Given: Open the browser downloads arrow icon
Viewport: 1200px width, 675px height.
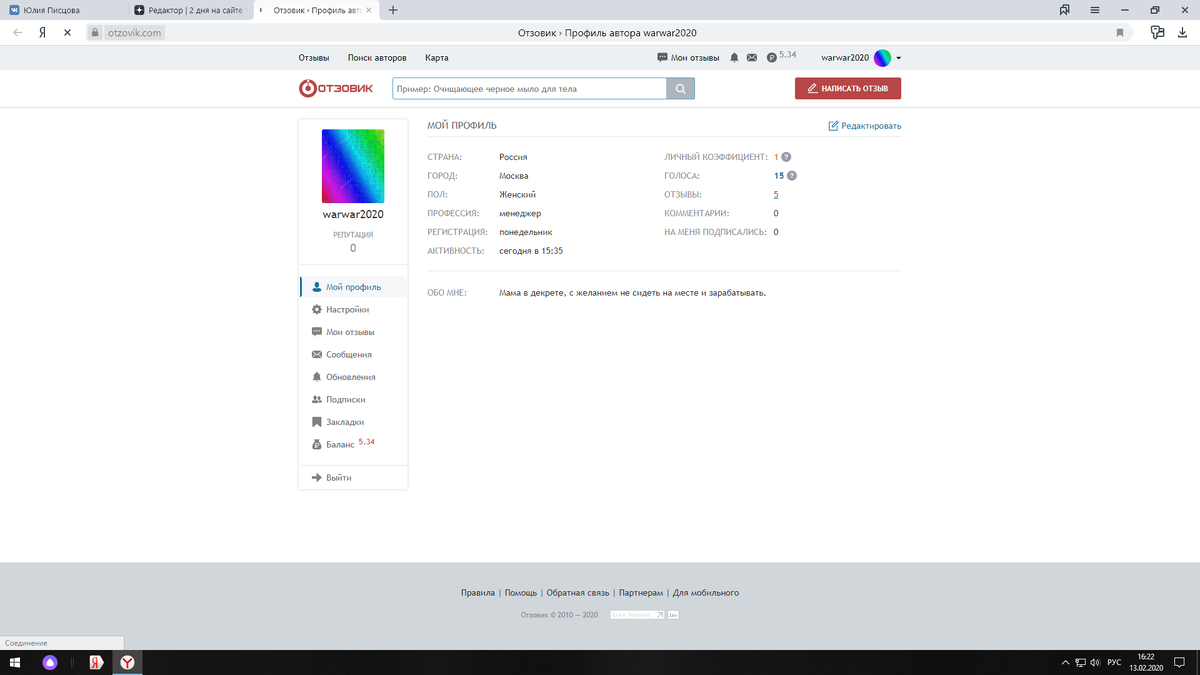Looking at the screenshot, I should click(x=1182, y=32).
